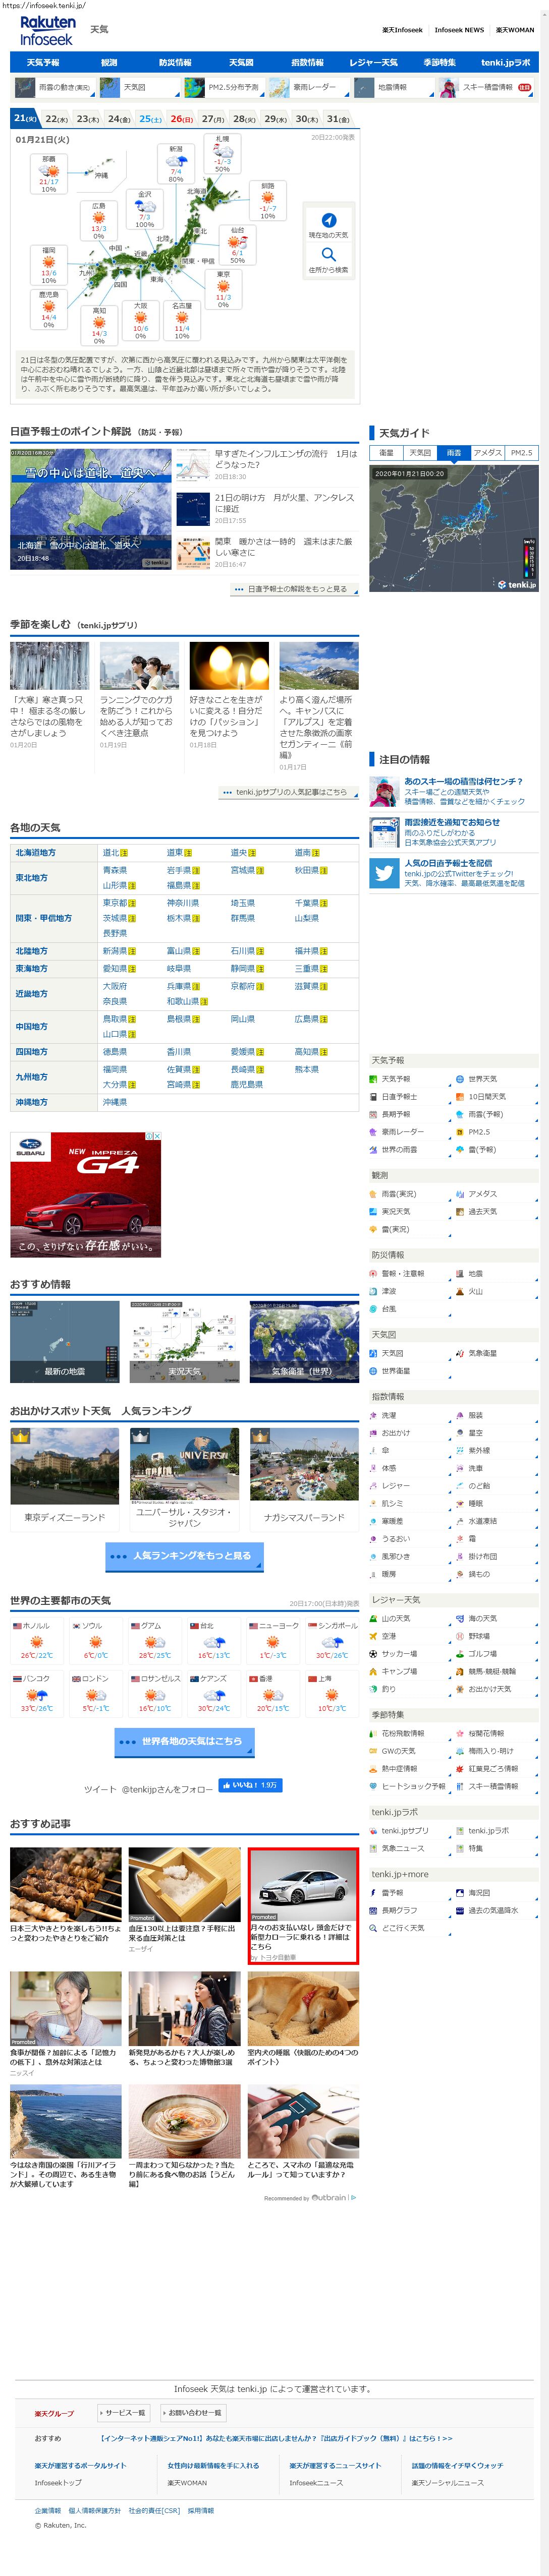Expand 人気ランキングをもっと見る button
Viewport: 549px width, 2576px height.
(x=185, y=1556)
